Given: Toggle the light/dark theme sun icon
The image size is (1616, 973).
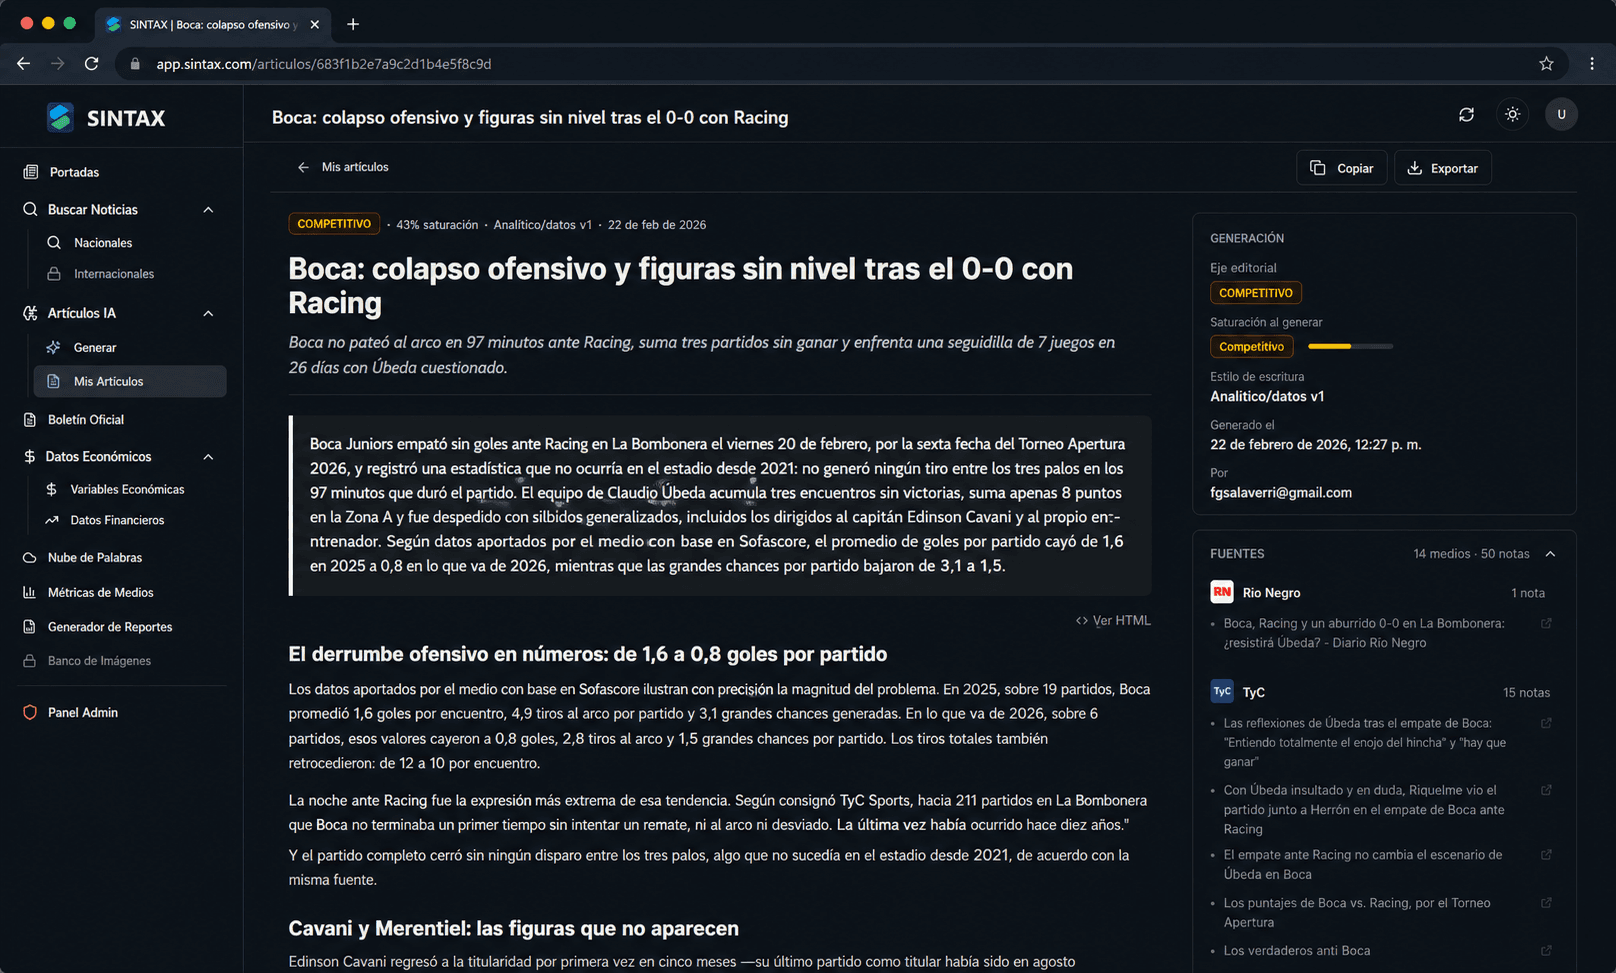Looking at the screenshot, I should coord(1513,115).
